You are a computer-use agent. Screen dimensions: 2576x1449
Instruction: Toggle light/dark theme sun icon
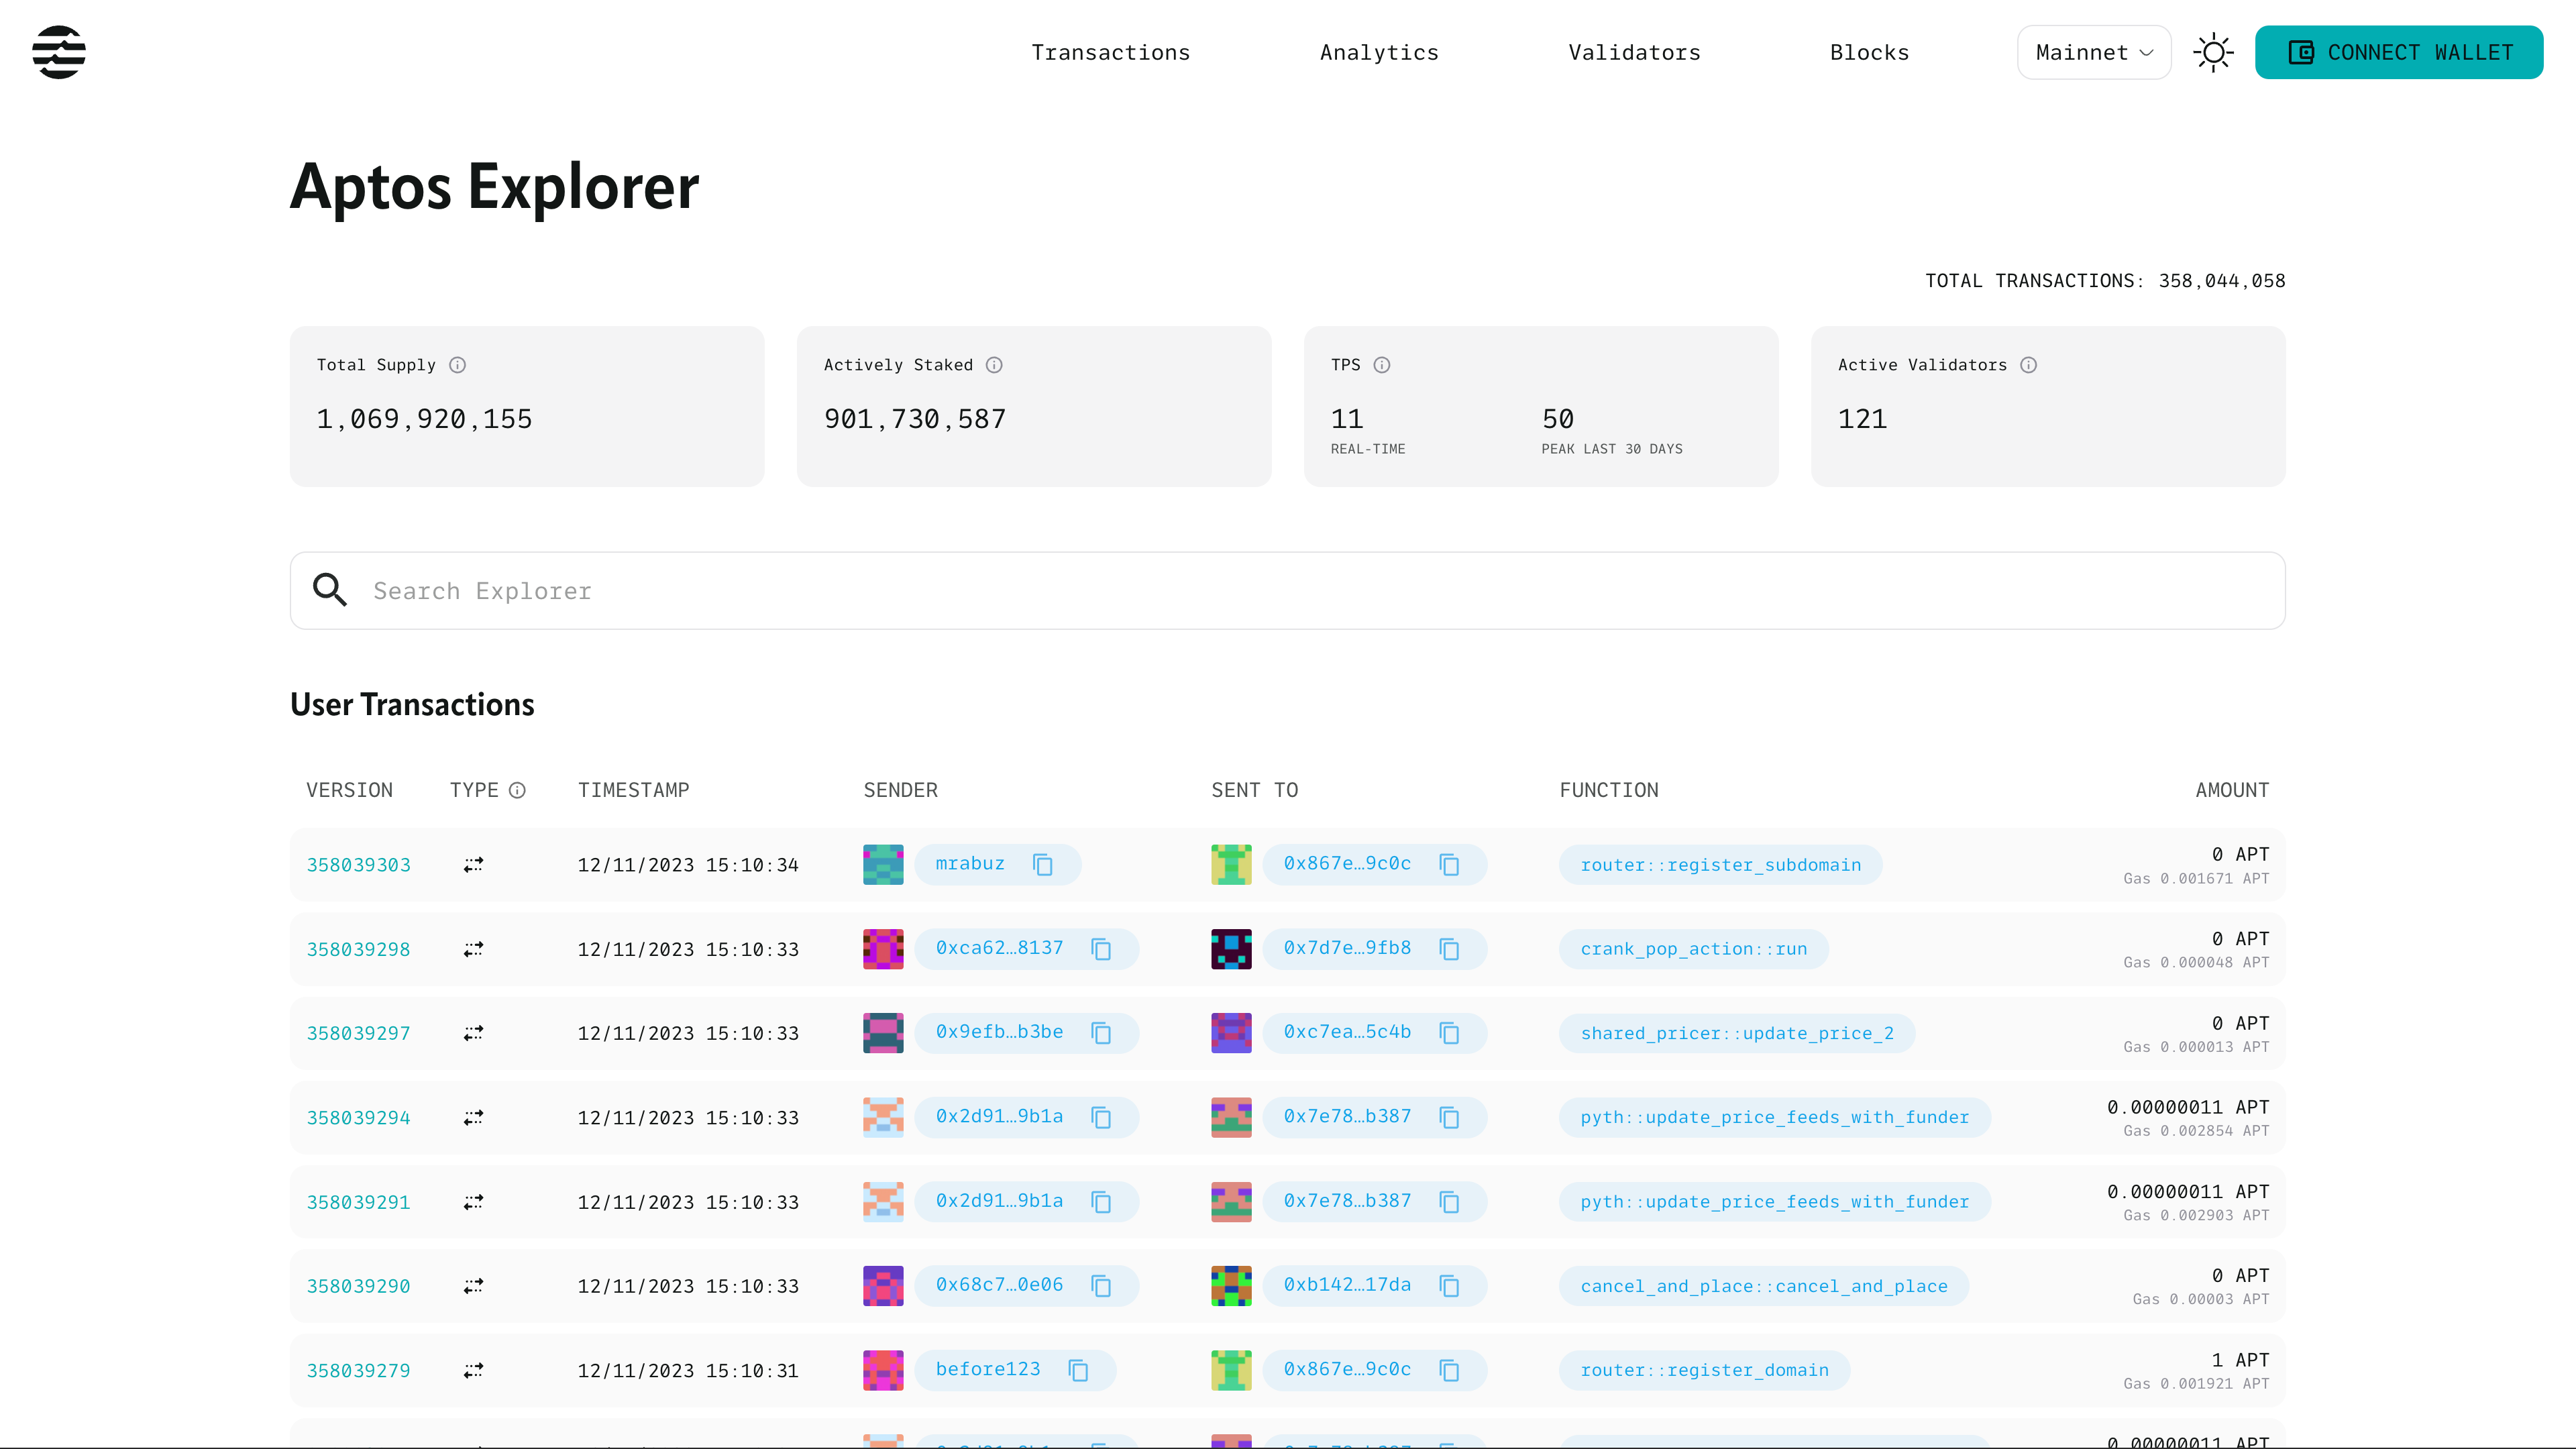coord(2213,52)
